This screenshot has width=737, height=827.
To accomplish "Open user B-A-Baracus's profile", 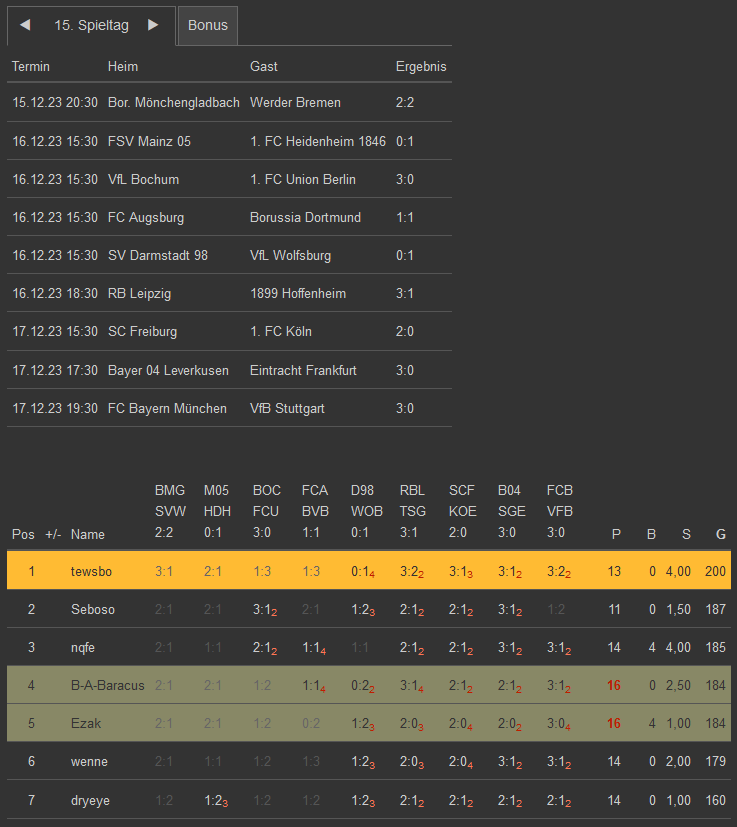I will click(108, 685).
